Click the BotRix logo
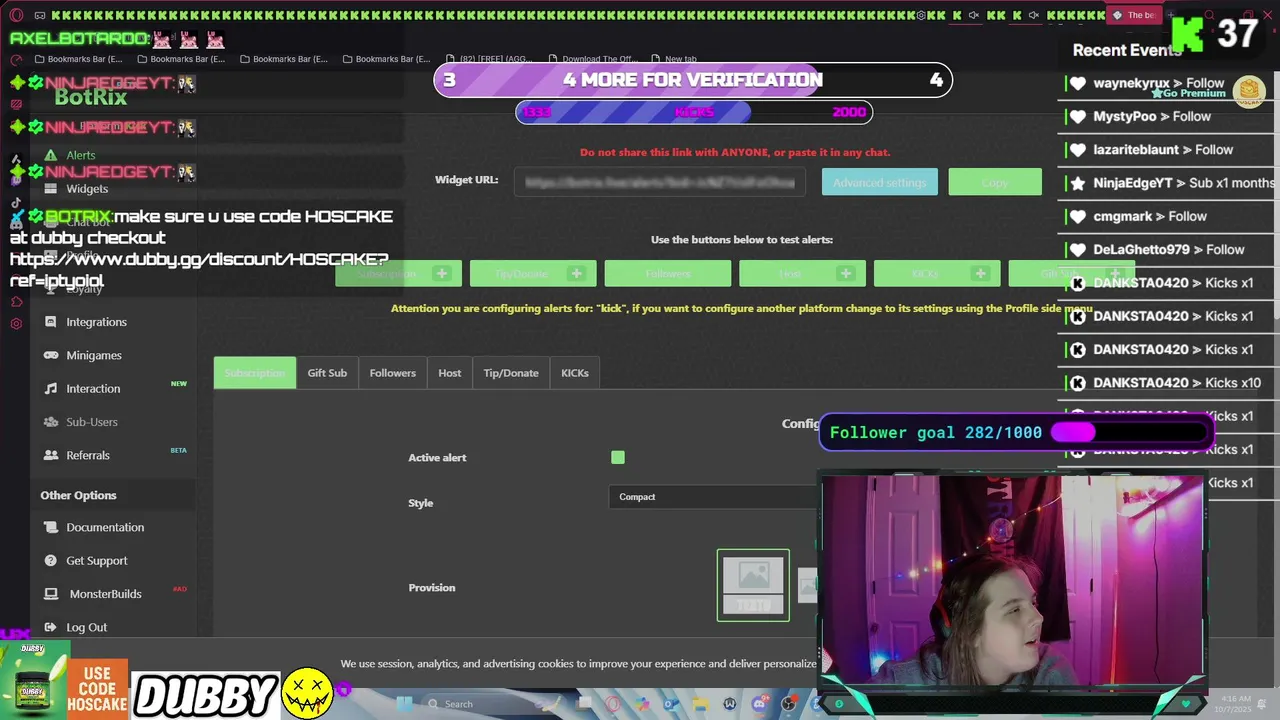1280x720 pixels. pyautogui.click(x=90, y=97)
